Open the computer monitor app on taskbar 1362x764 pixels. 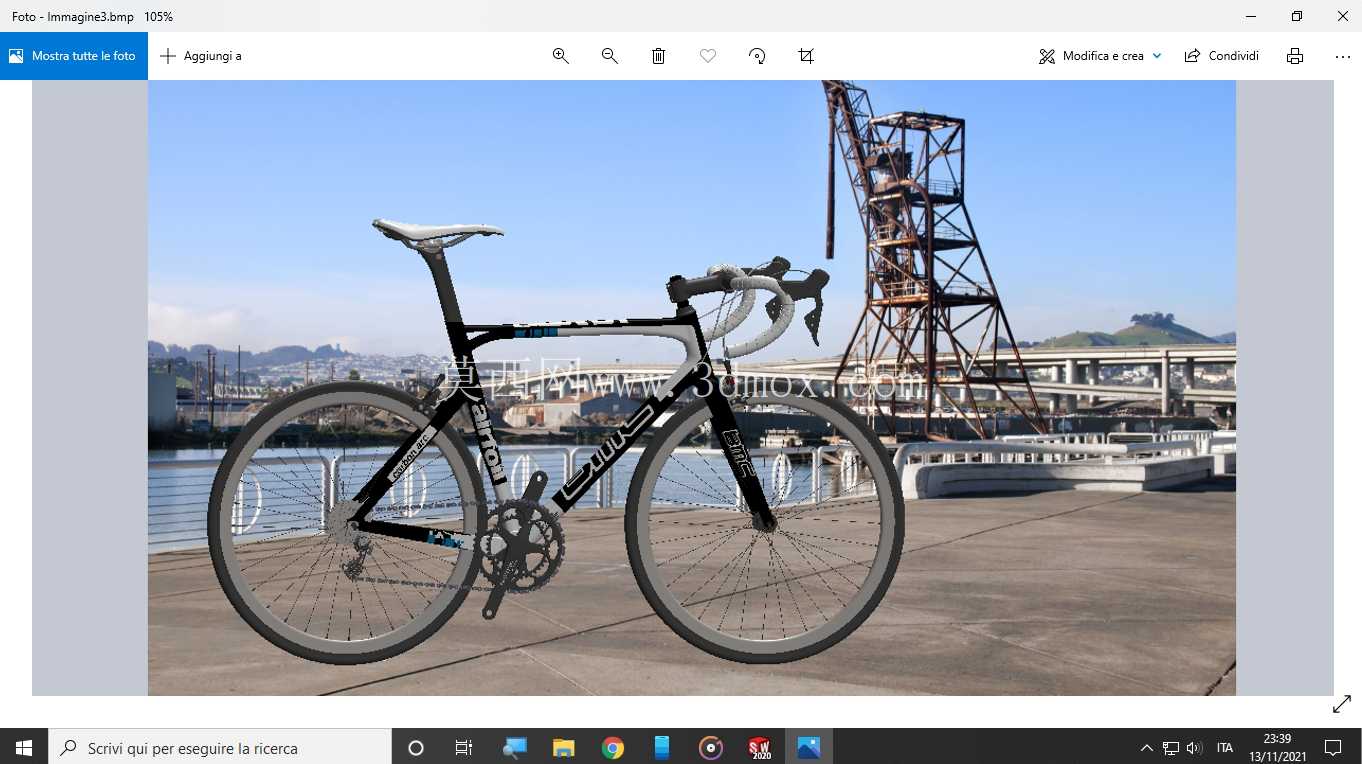pyautogui.click(x=515, y=748)
